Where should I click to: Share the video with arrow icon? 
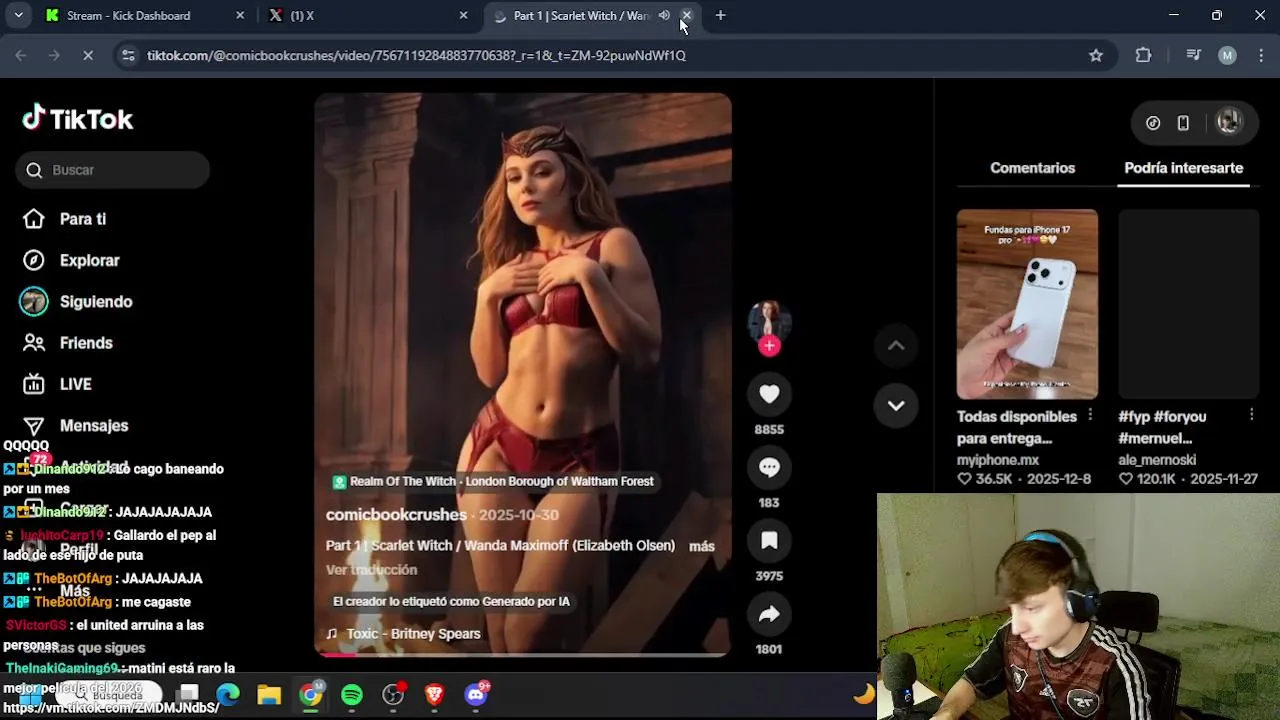point(769,614)
